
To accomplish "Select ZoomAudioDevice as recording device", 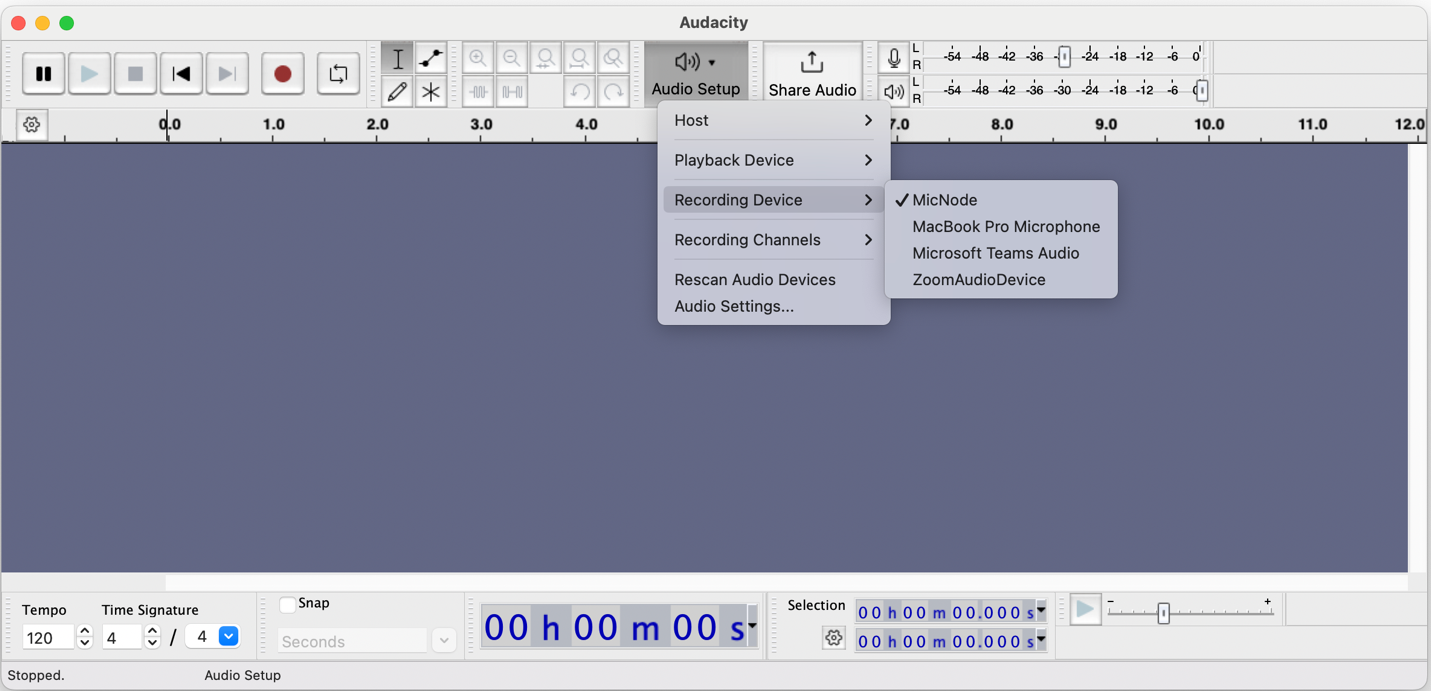I will tap(979, 279).
